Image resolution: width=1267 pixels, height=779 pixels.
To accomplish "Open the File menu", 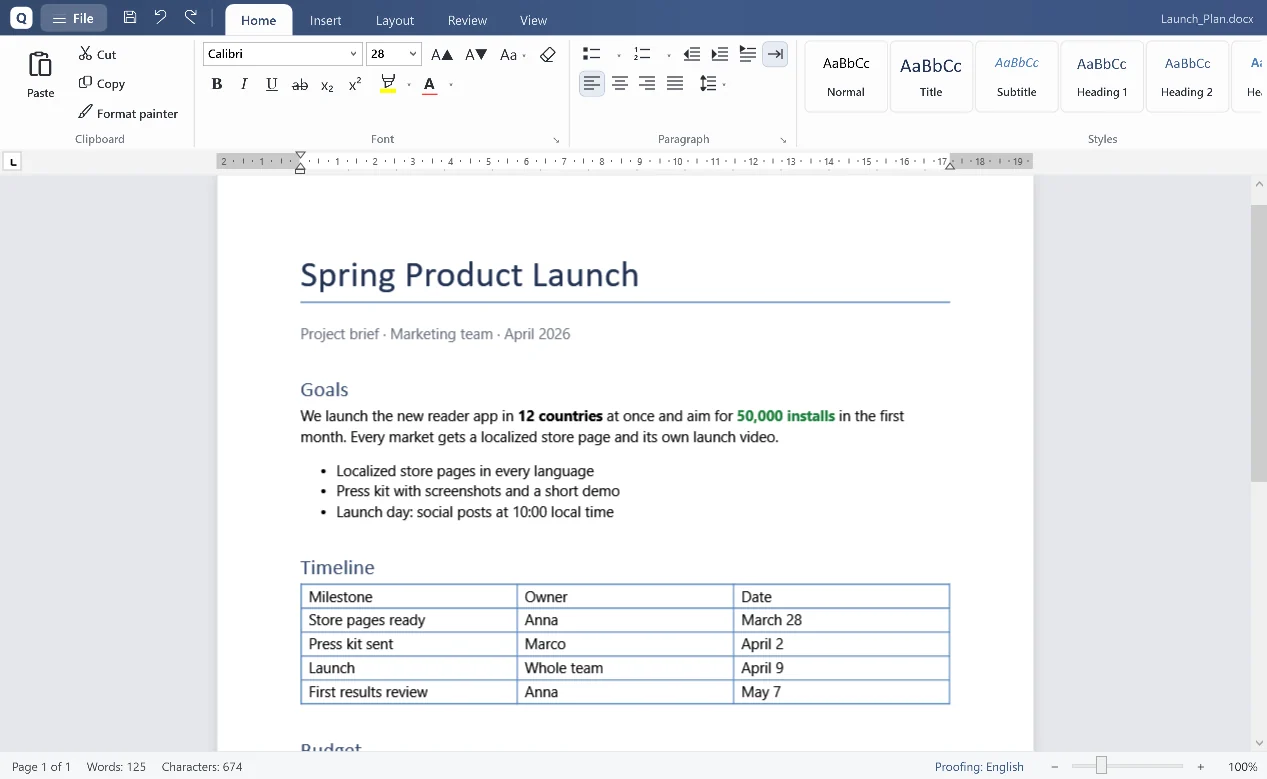I will (x=73, y=18).
